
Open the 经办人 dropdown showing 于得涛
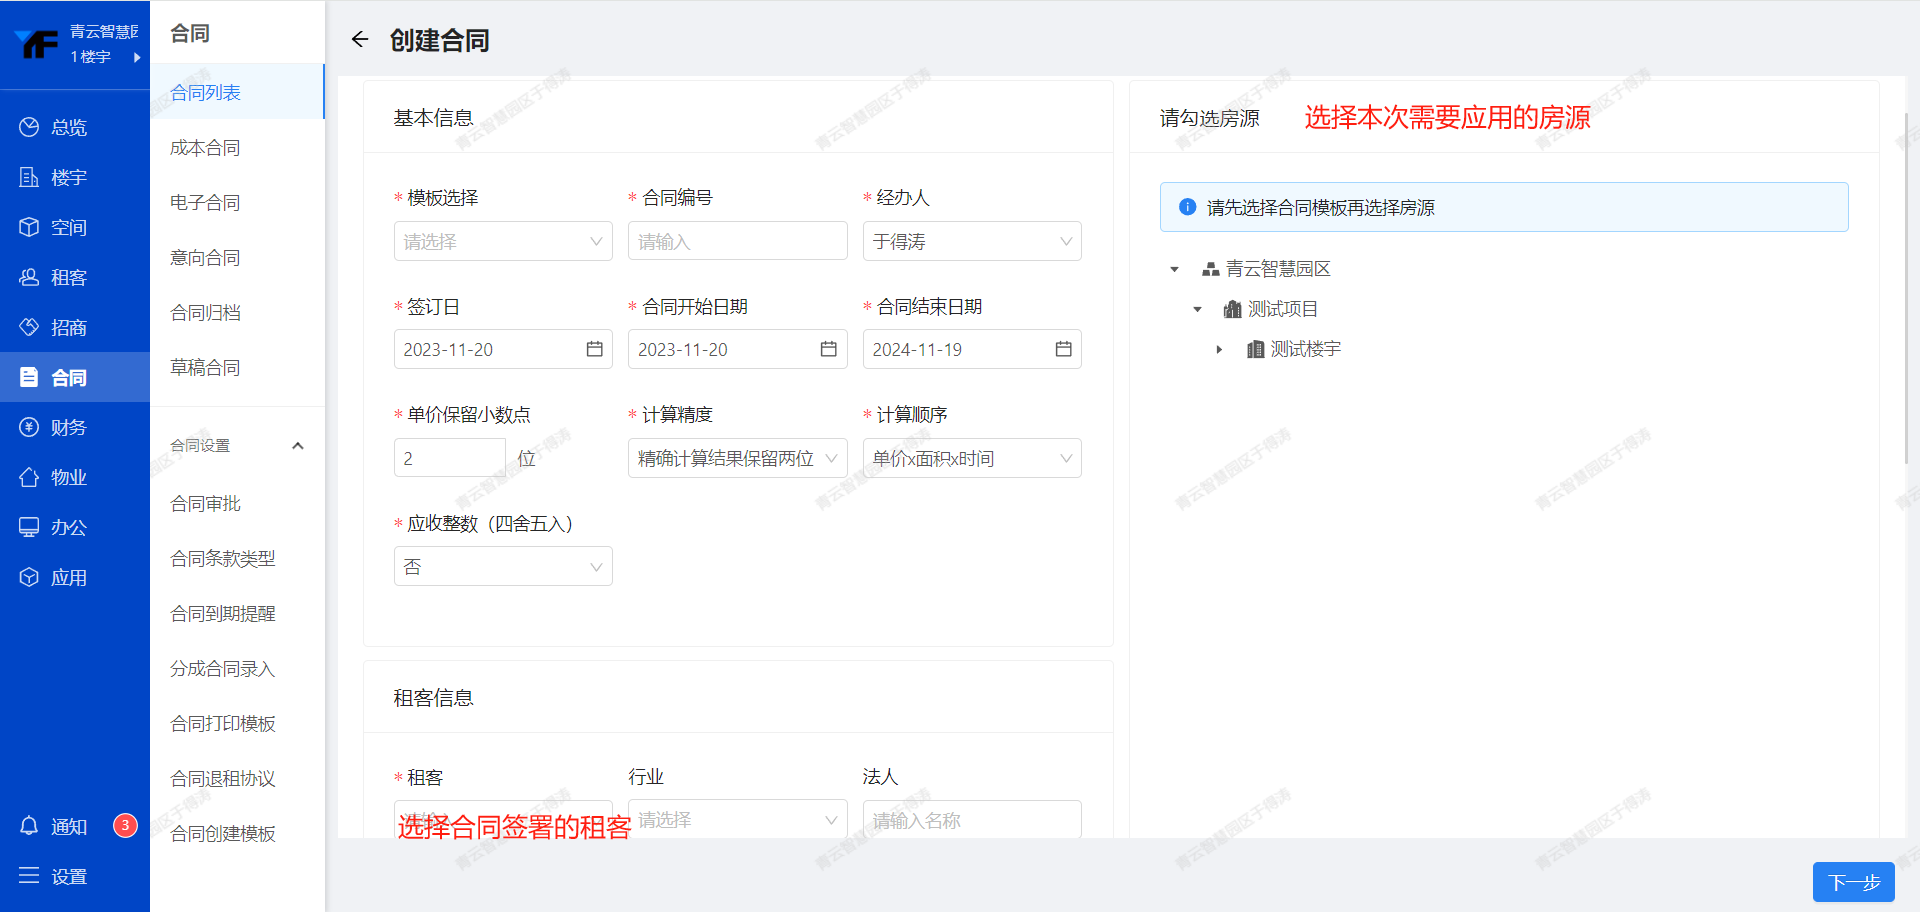click(x=971, y=242)
